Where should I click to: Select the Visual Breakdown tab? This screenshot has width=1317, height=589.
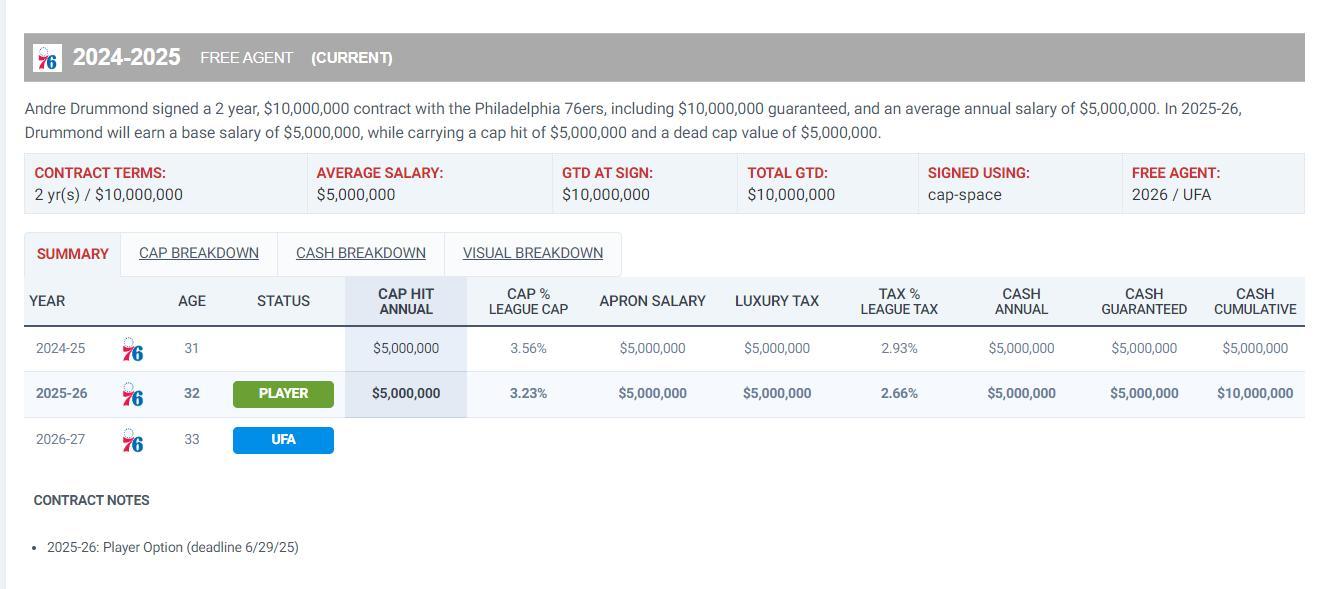tap(533, 253)
